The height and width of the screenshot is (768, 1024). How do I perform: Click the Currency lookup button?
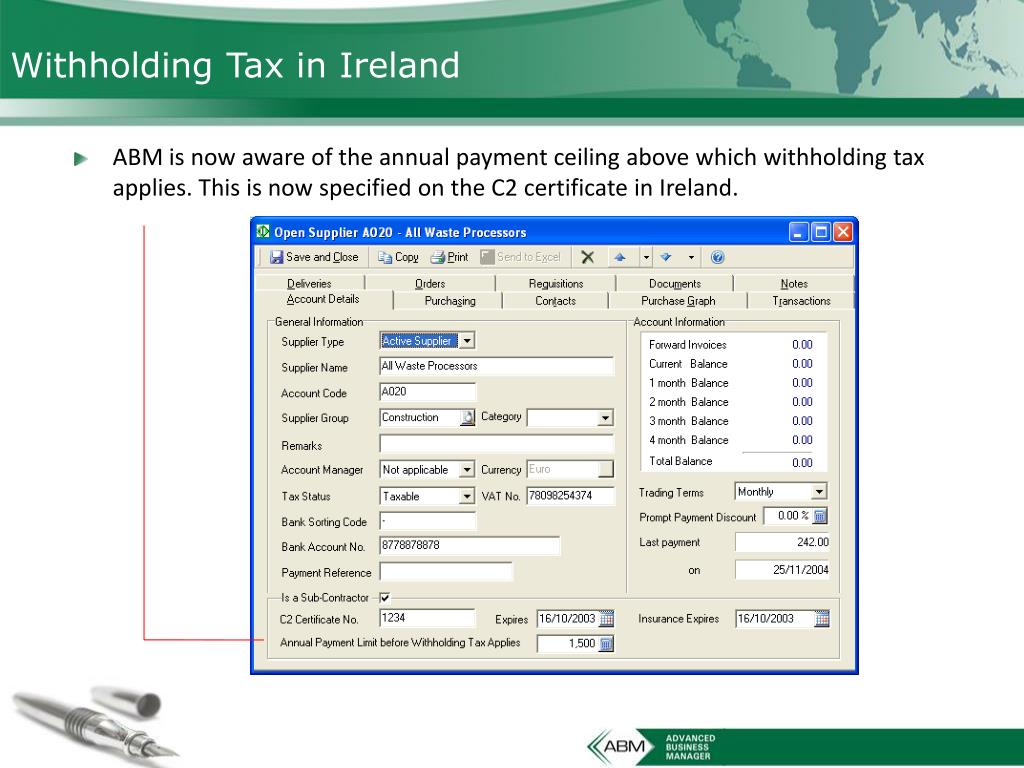click(605, 469)
